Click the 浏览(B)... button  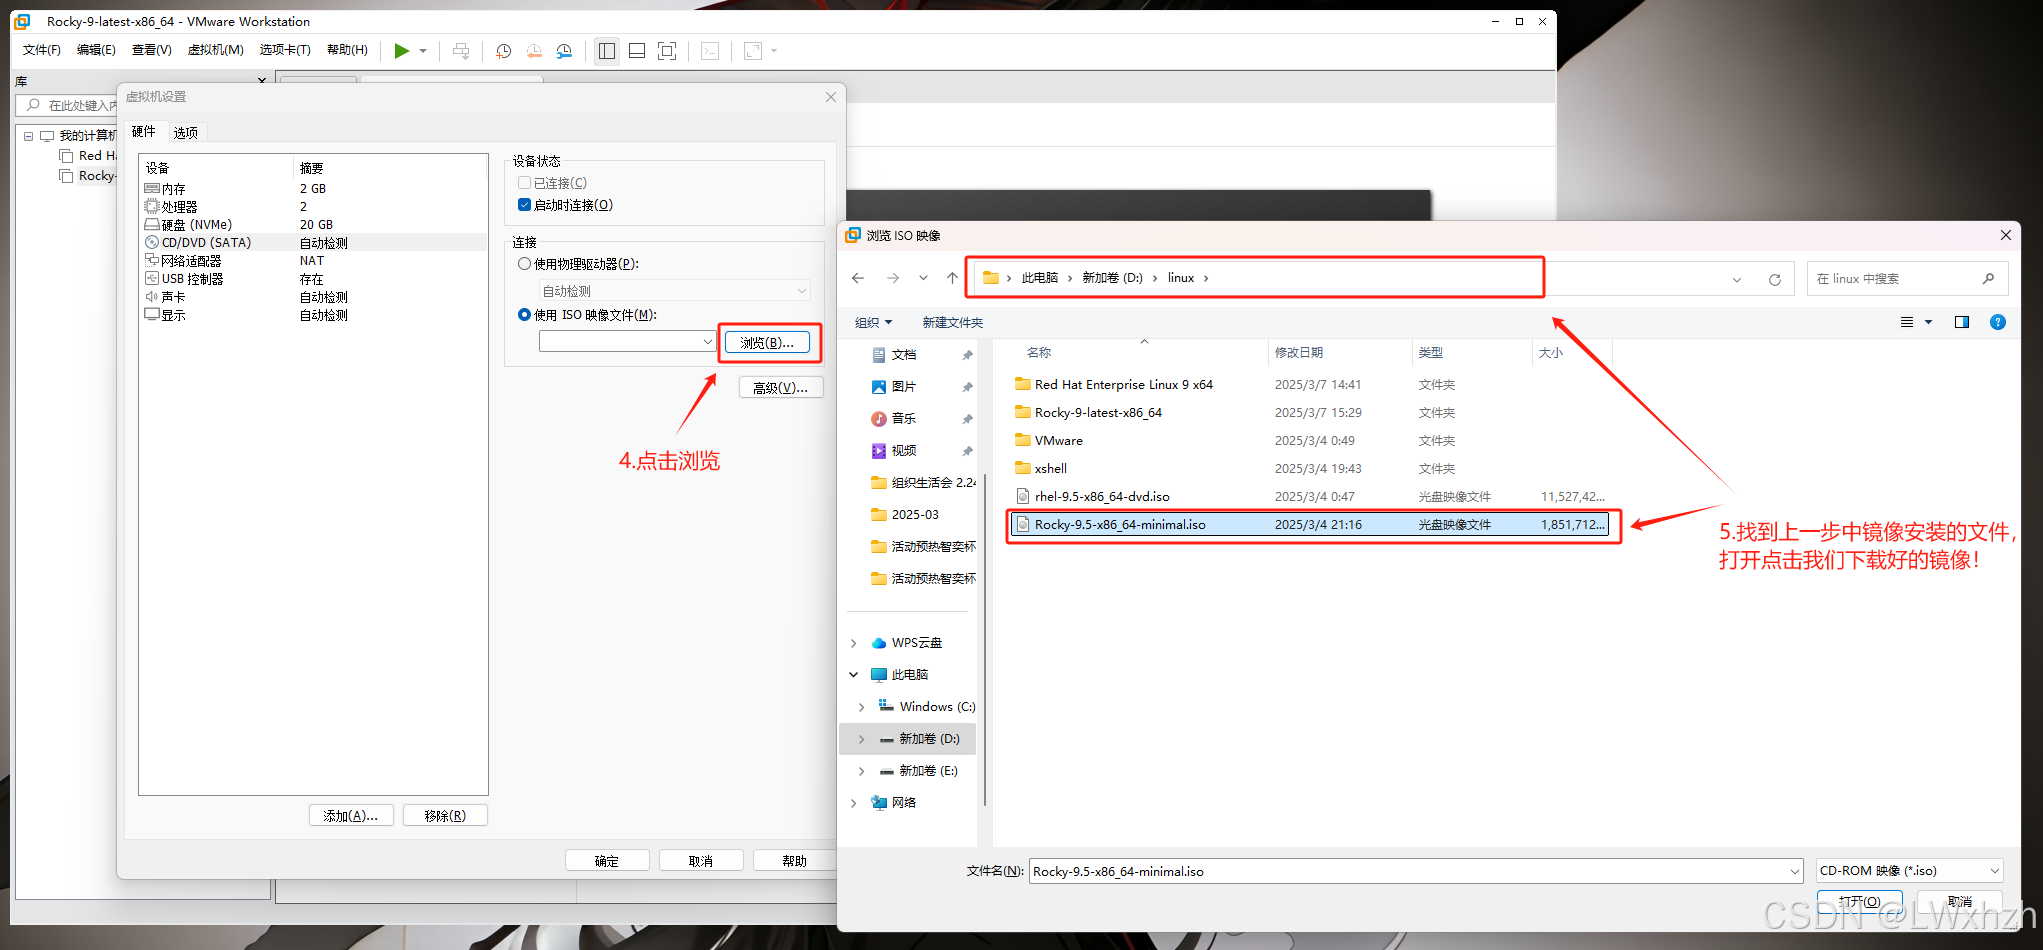click(767, 342)
